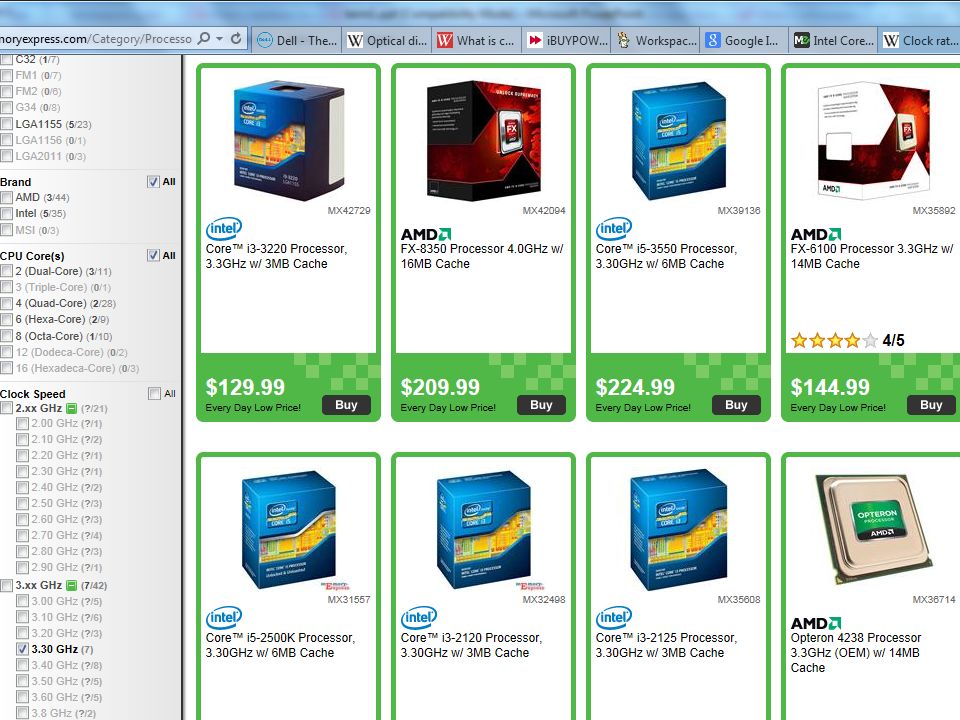Check the 4 (Quad-Core) filter
The width and height of the screenshot is (960, 720).
tap(7, 303)
